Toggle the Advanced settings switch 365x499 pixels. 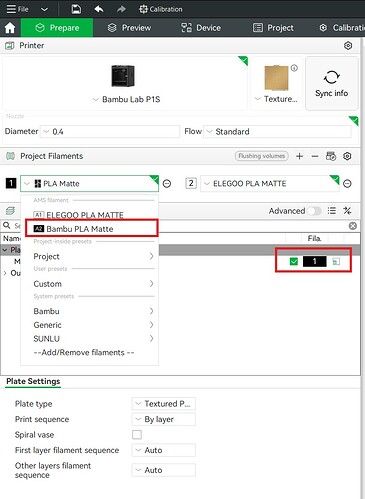point(314,211)
